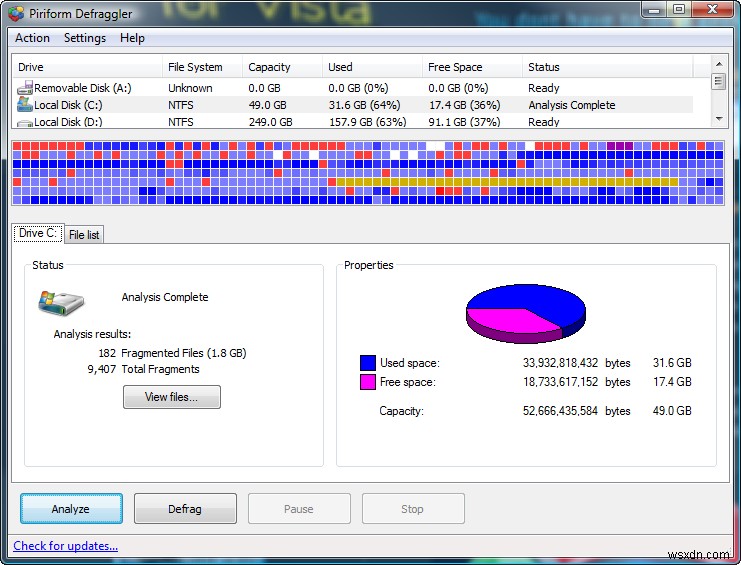Click the Piriform Defraggler title bar icon
Image resolution: width=741 pixels, height=565 pixels.
point(16,13)
